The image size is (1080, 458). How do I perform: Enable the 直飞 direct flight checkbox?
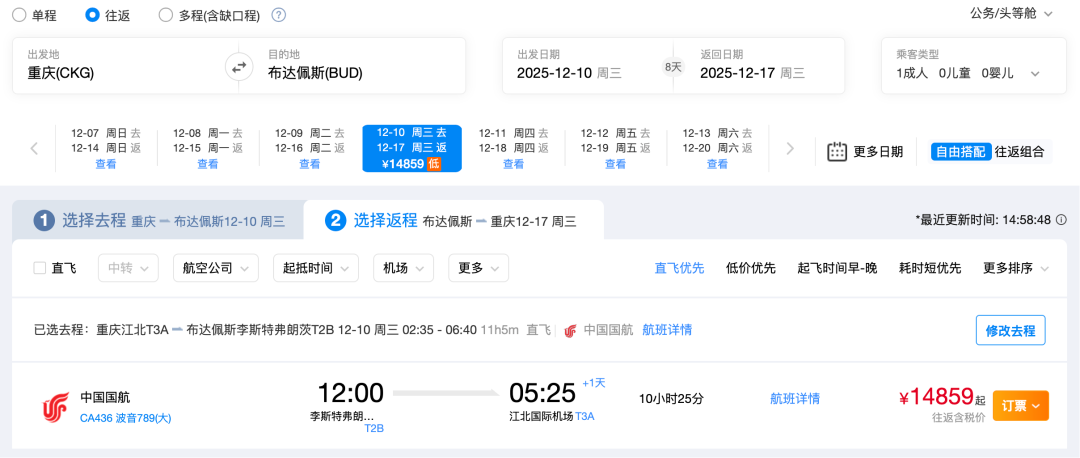click(x=40, y=268)
